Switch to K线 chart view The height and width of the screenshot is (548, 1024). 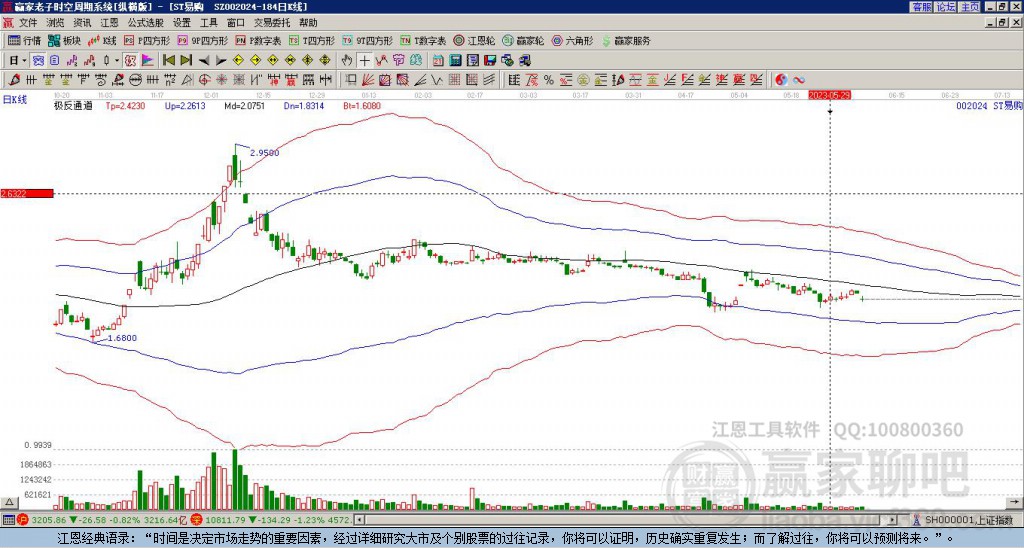(x=102, y=40)
